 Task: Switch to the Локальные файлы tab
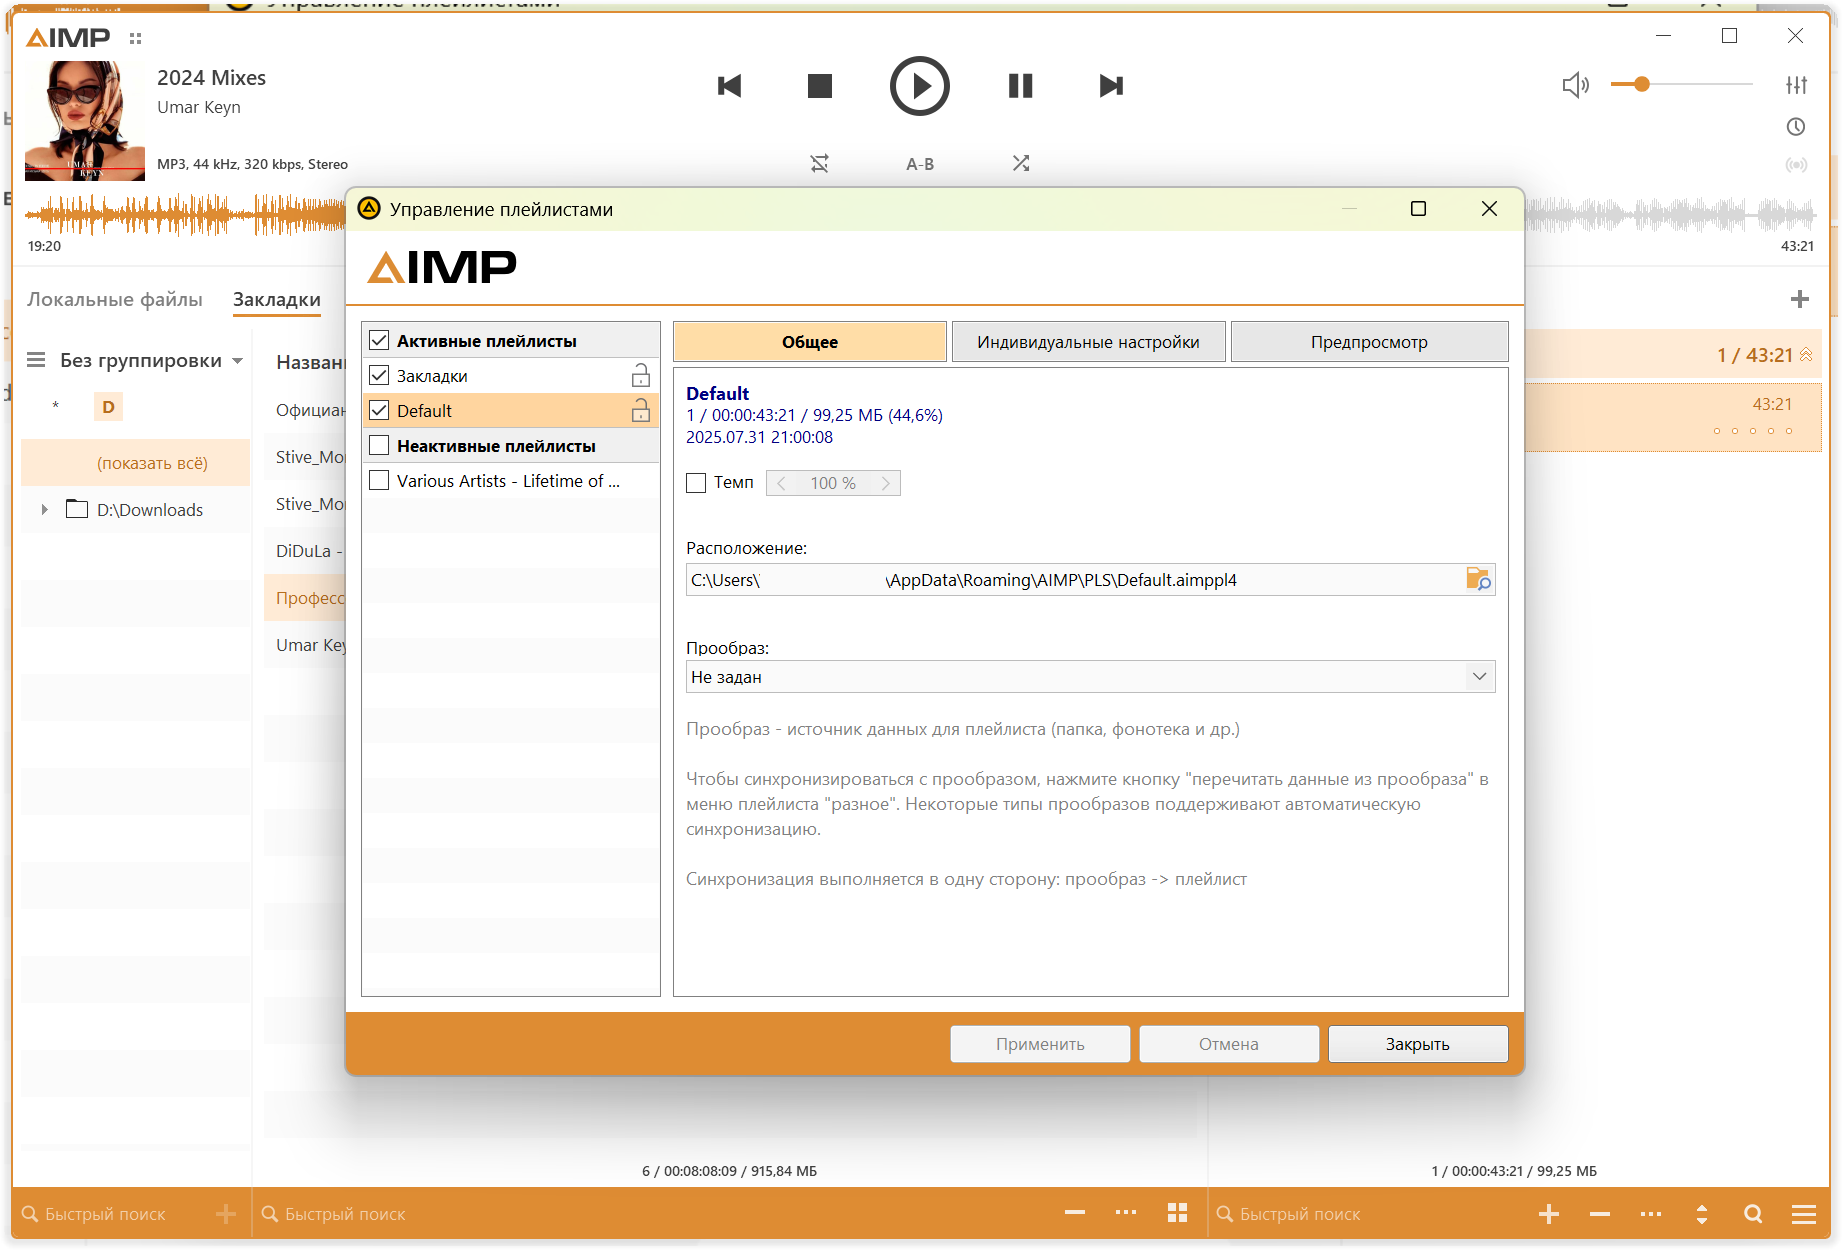[x=115, y=299]
